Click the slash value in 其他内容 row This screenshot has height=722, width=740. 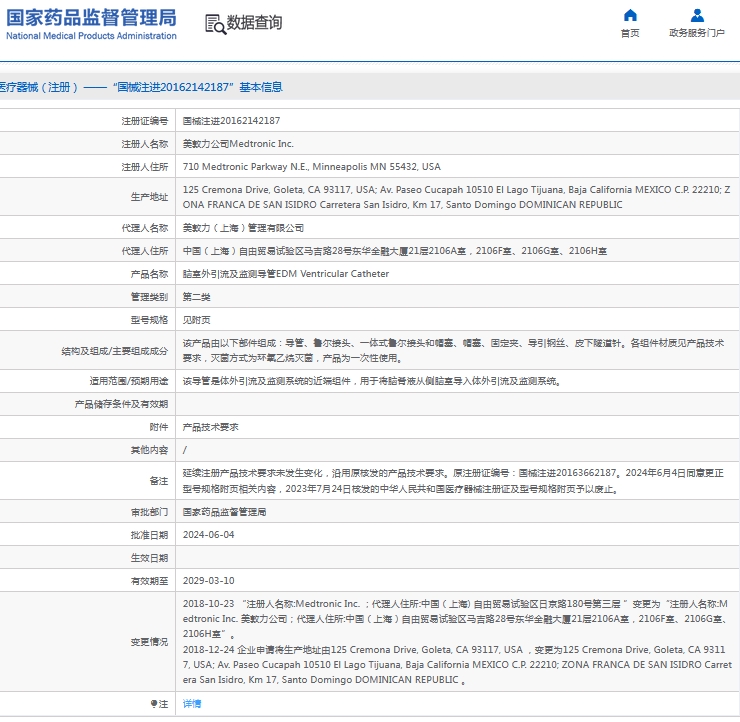185,450
